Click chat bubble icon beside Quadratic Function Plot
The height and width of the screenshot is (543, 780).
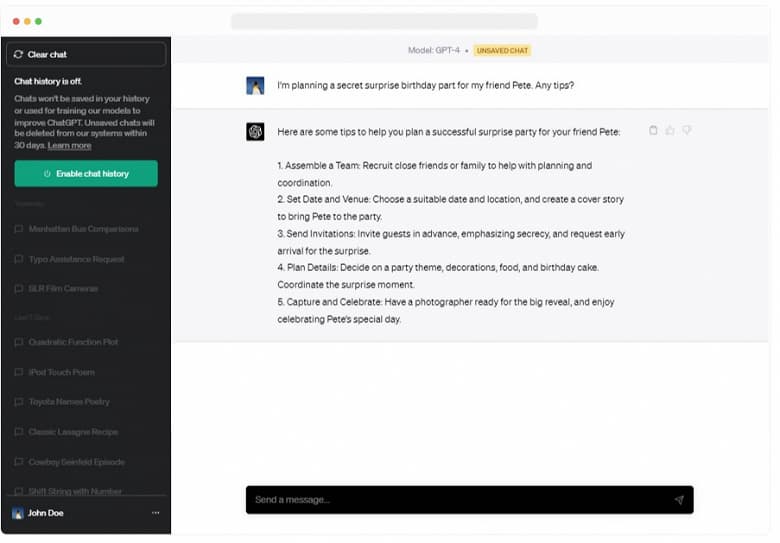tap(19, 342)
